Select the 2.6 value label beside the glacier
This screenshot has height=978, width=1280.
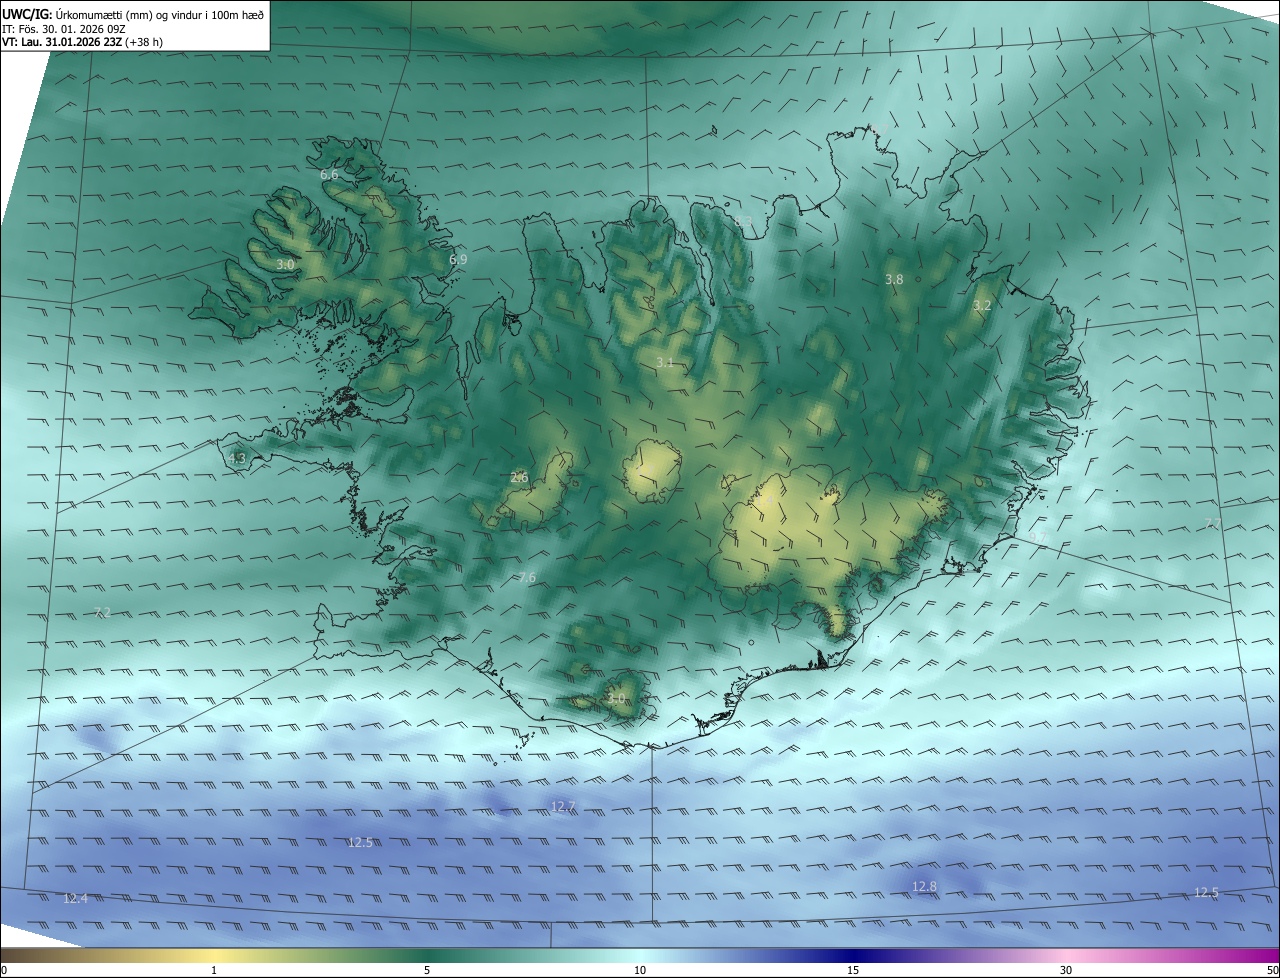point(519,477)
